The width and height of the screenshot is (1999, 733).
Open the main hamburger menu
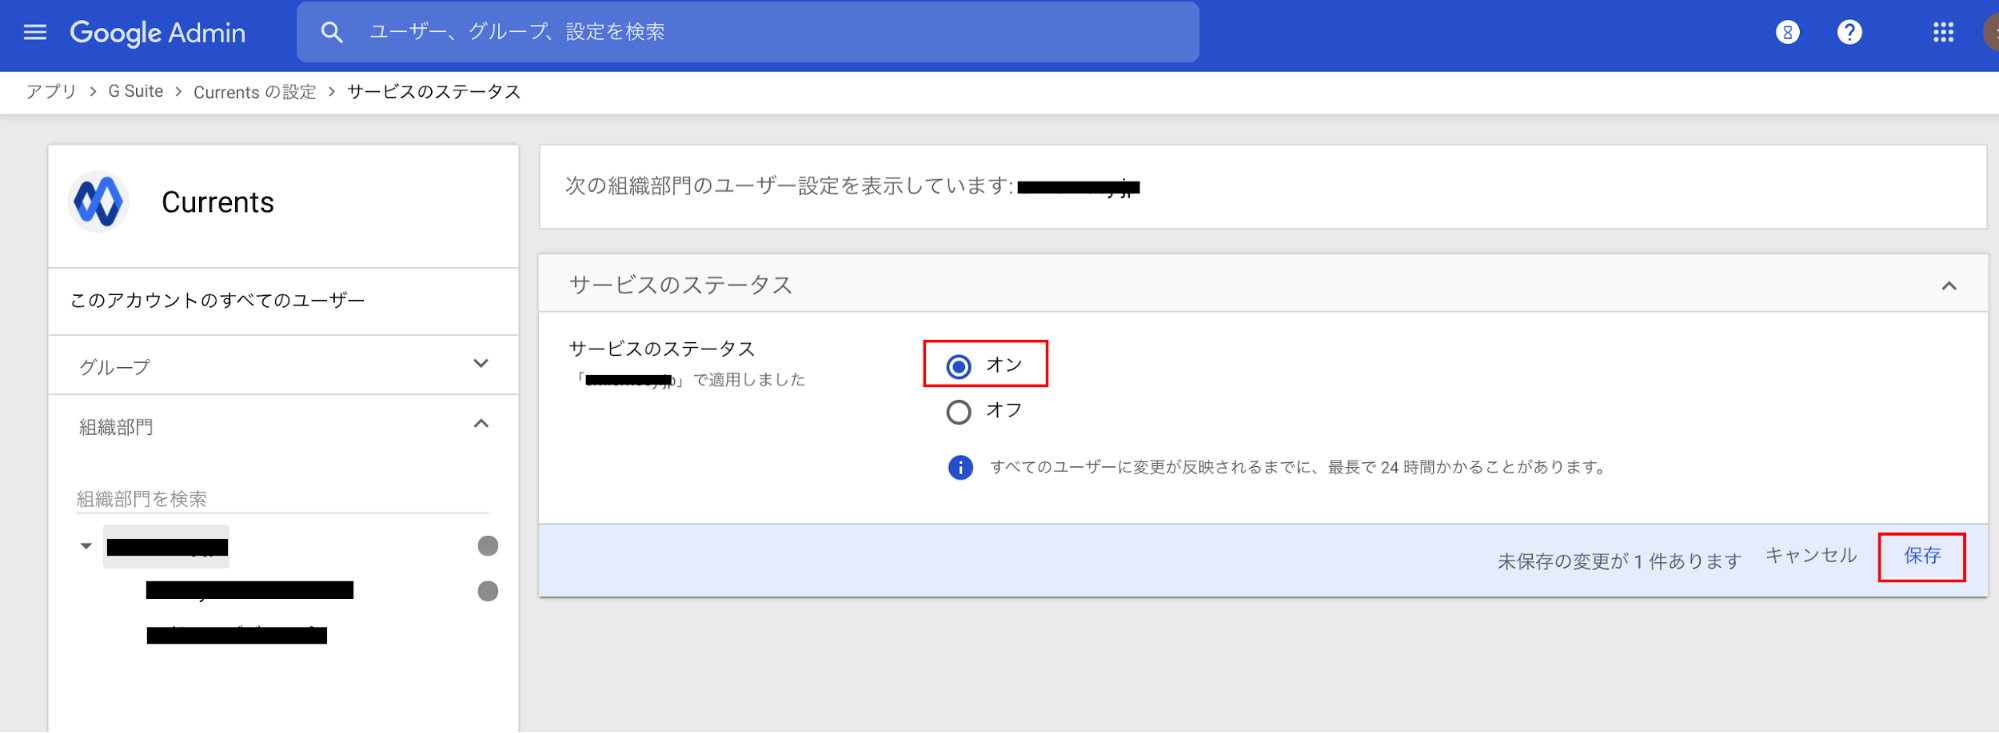click(35, 32)
